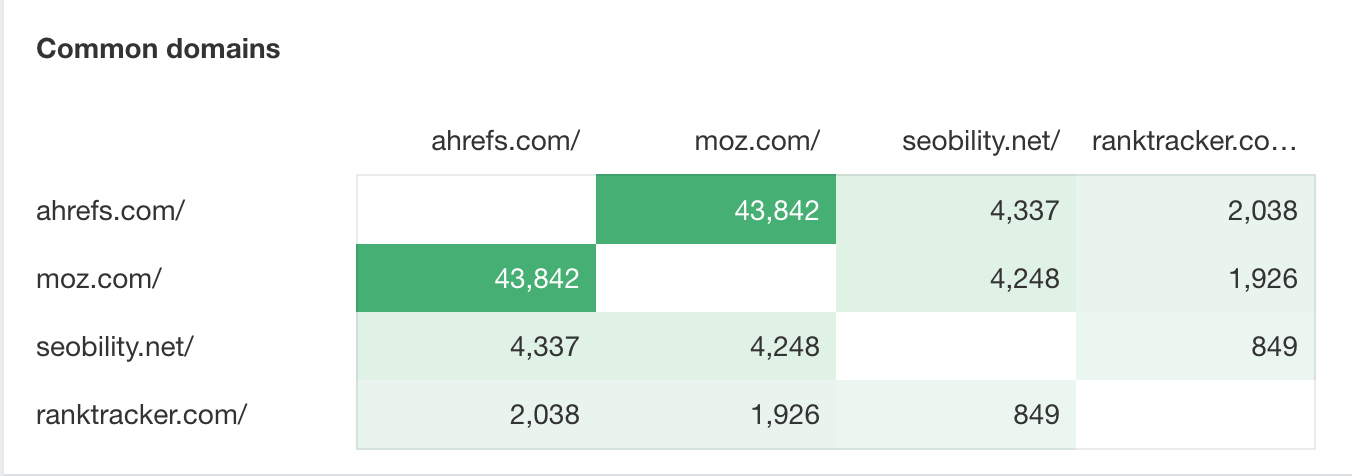
Task: Click the seobility.net/ row label
Action: [x=115, y=347]
